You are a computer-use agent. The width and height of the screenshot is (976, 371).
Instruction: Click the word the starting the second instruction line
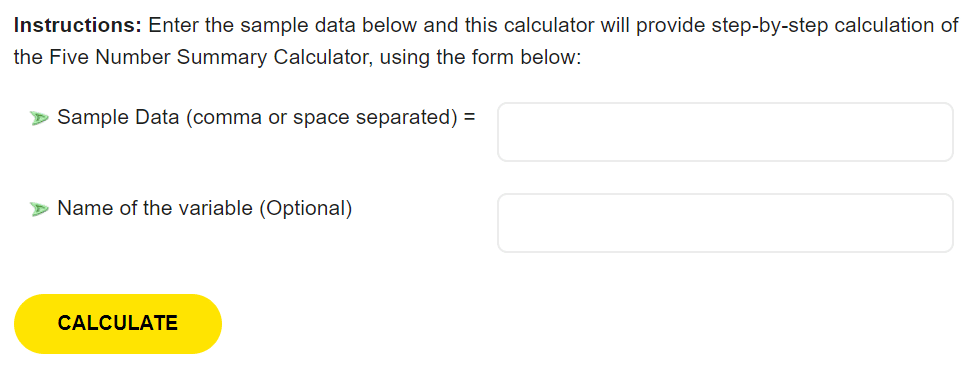tap(28, 58)
